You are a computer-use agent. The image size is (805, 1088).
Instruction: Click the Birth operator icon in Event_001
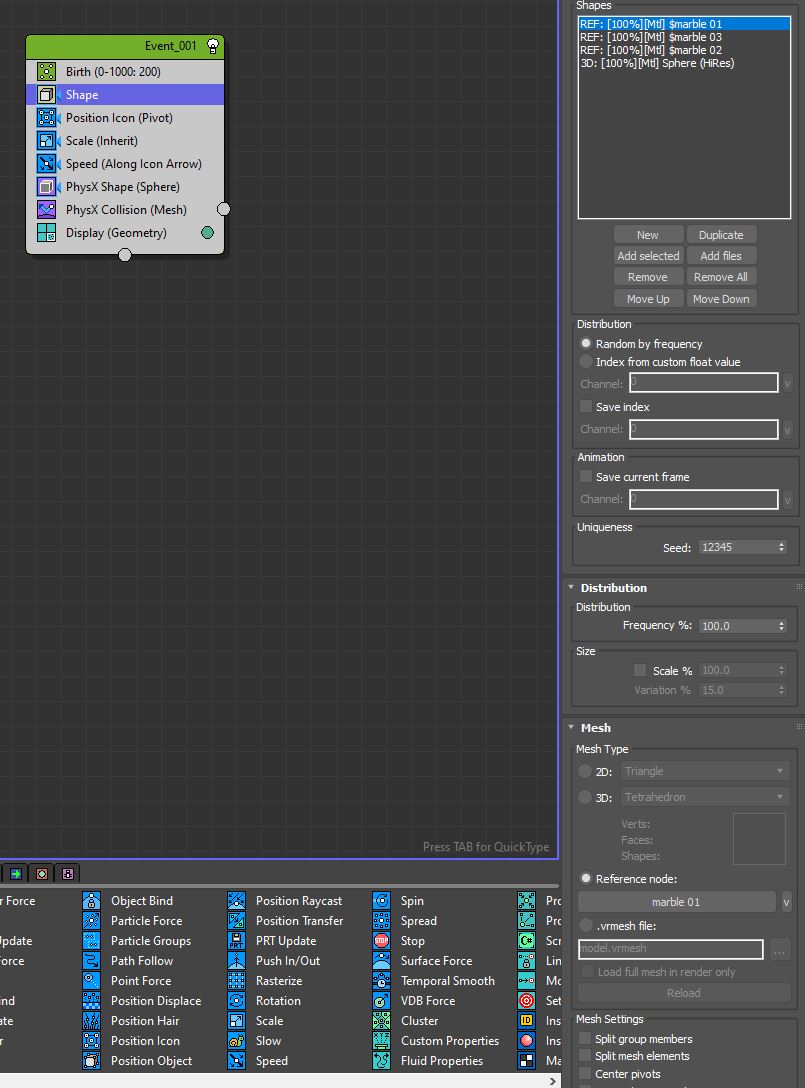point(46,72)
